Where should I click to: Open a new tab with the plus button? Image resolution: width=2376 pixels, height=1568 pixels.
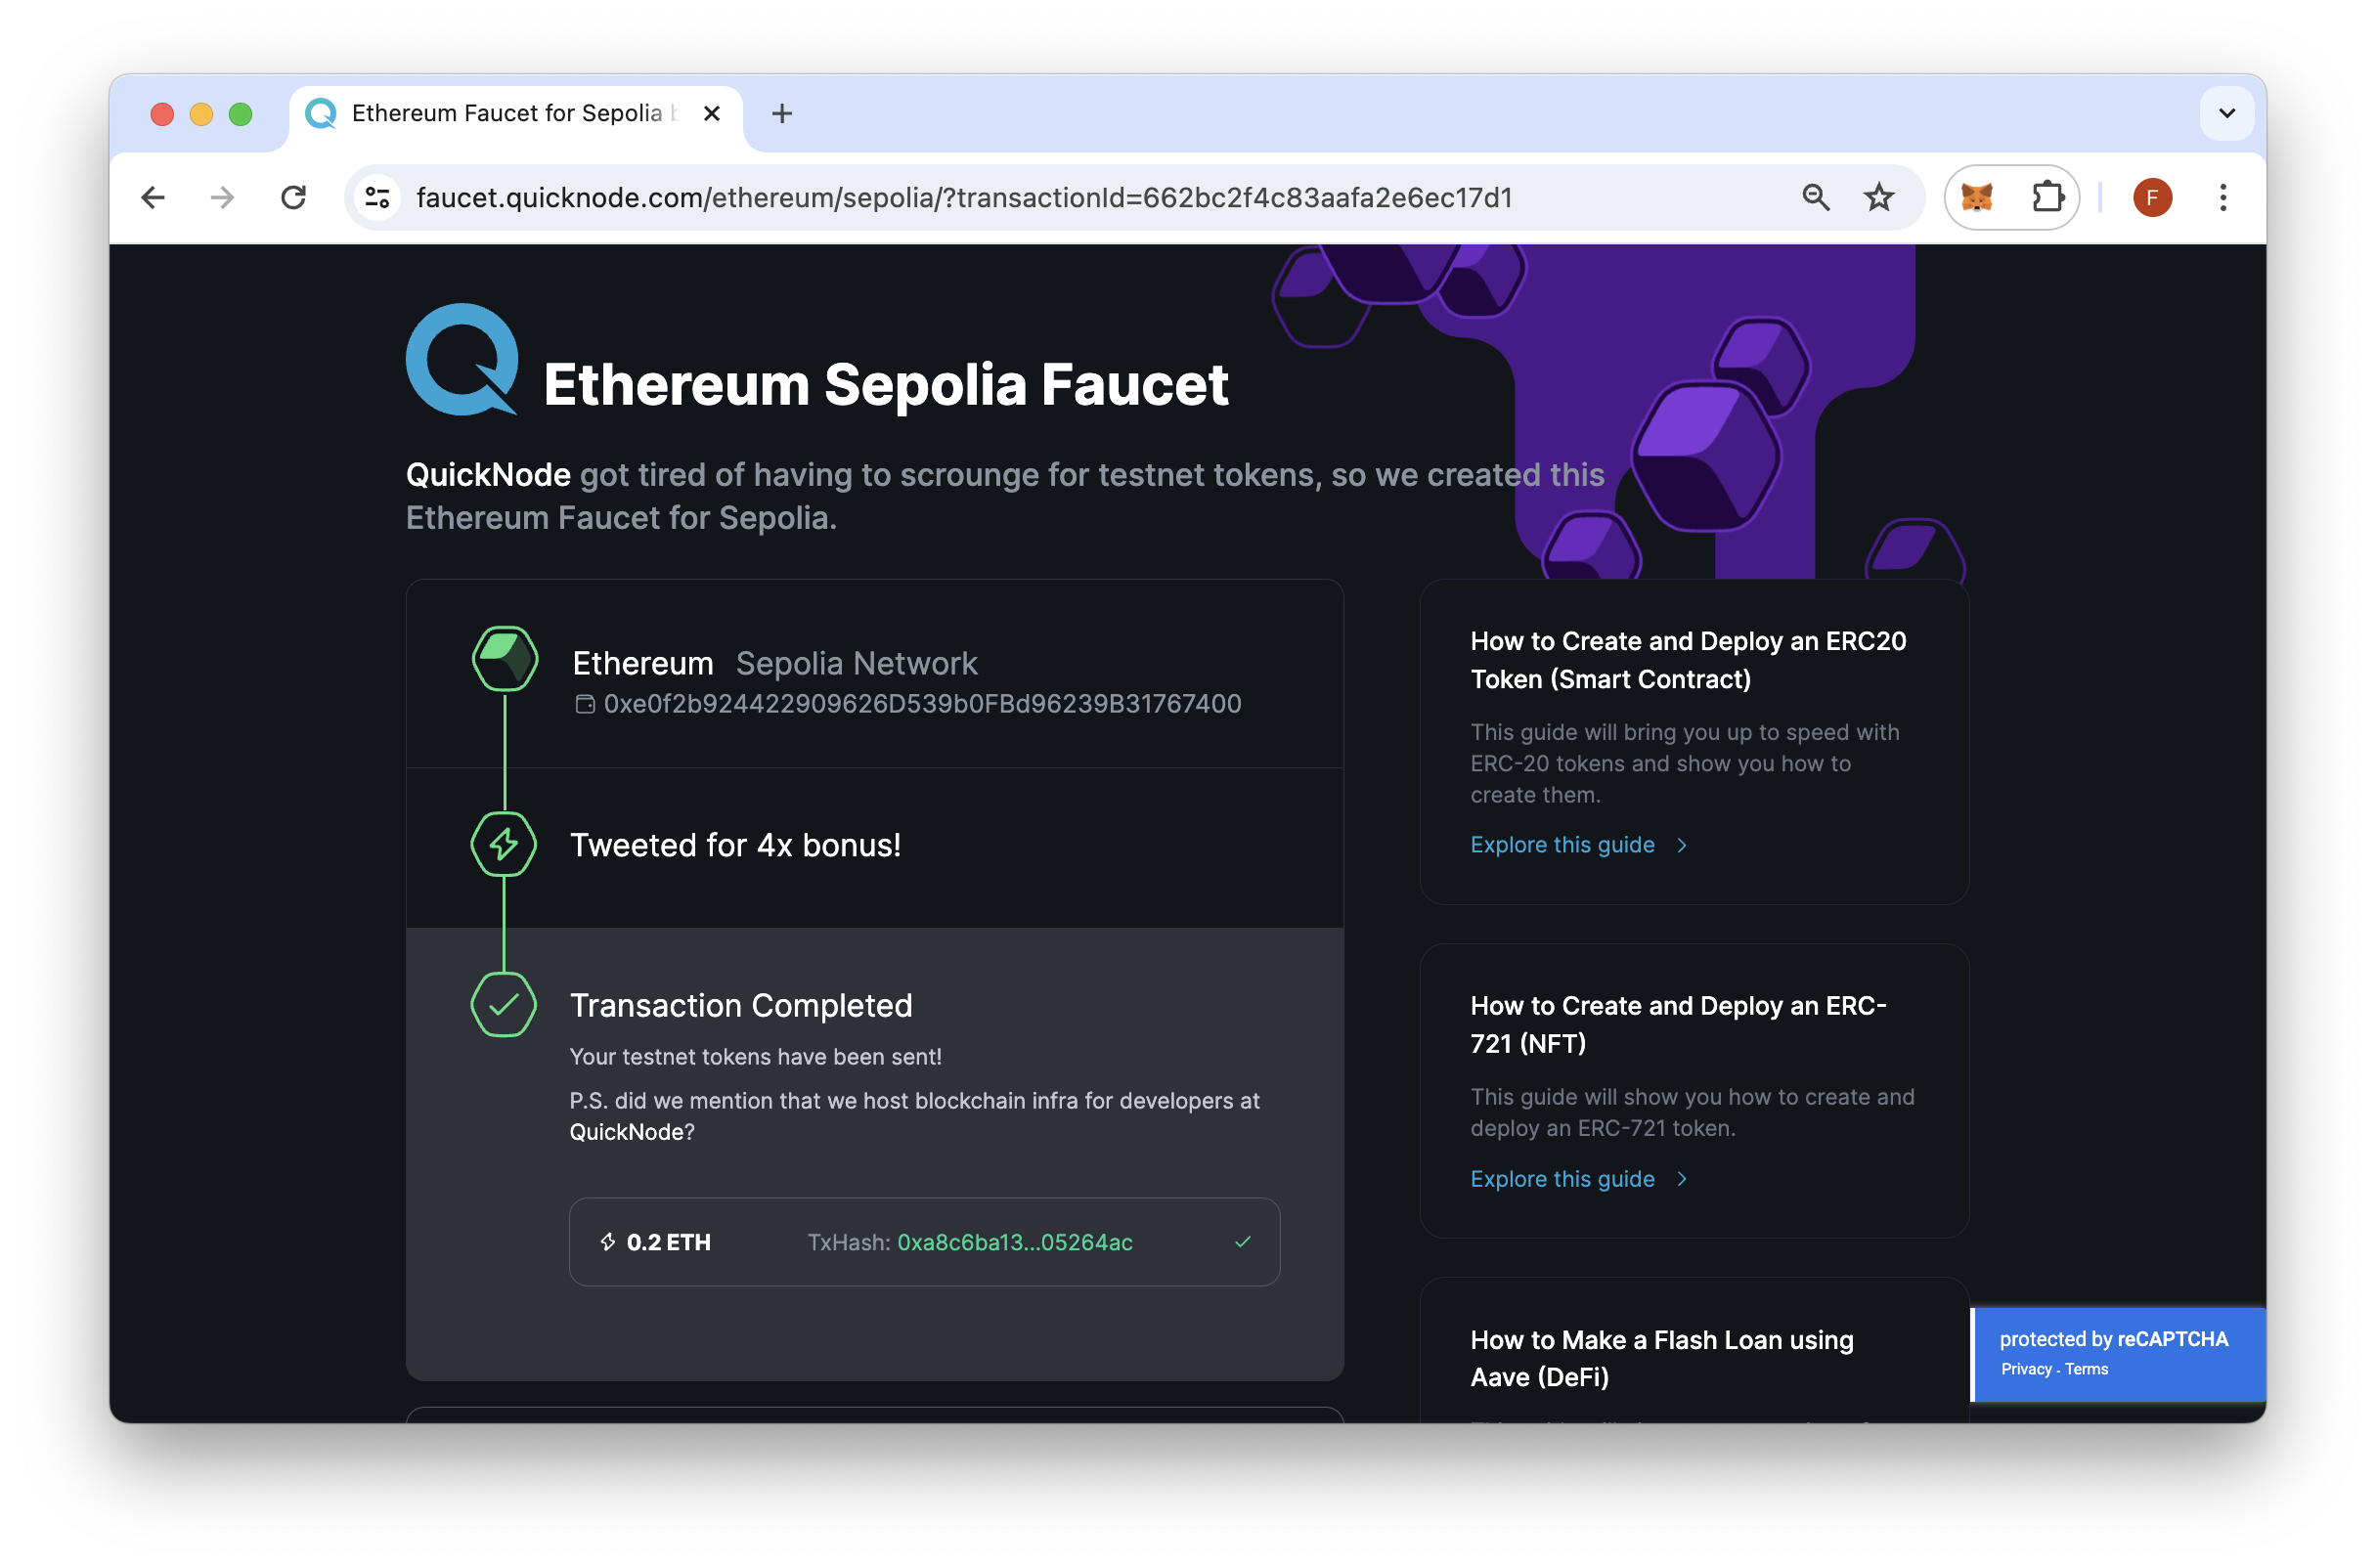point(781,113)
